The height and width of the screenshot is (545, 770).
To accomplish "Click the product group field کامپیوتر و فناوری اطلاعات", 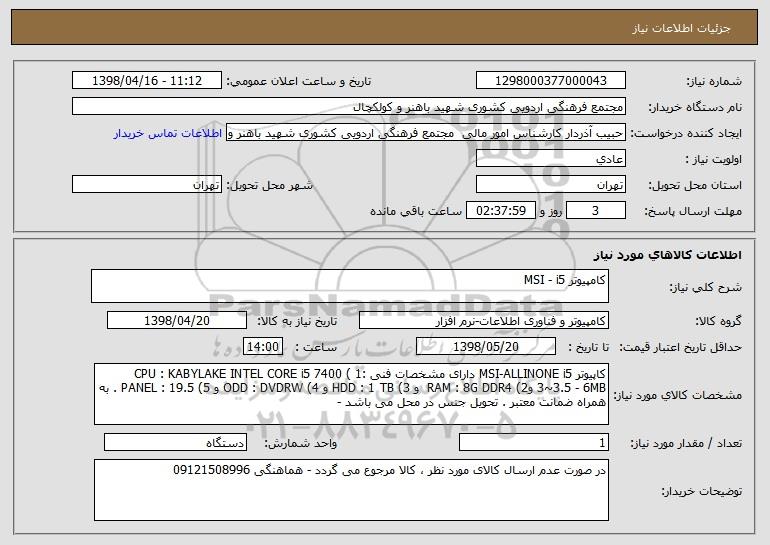I will [484, 321].
